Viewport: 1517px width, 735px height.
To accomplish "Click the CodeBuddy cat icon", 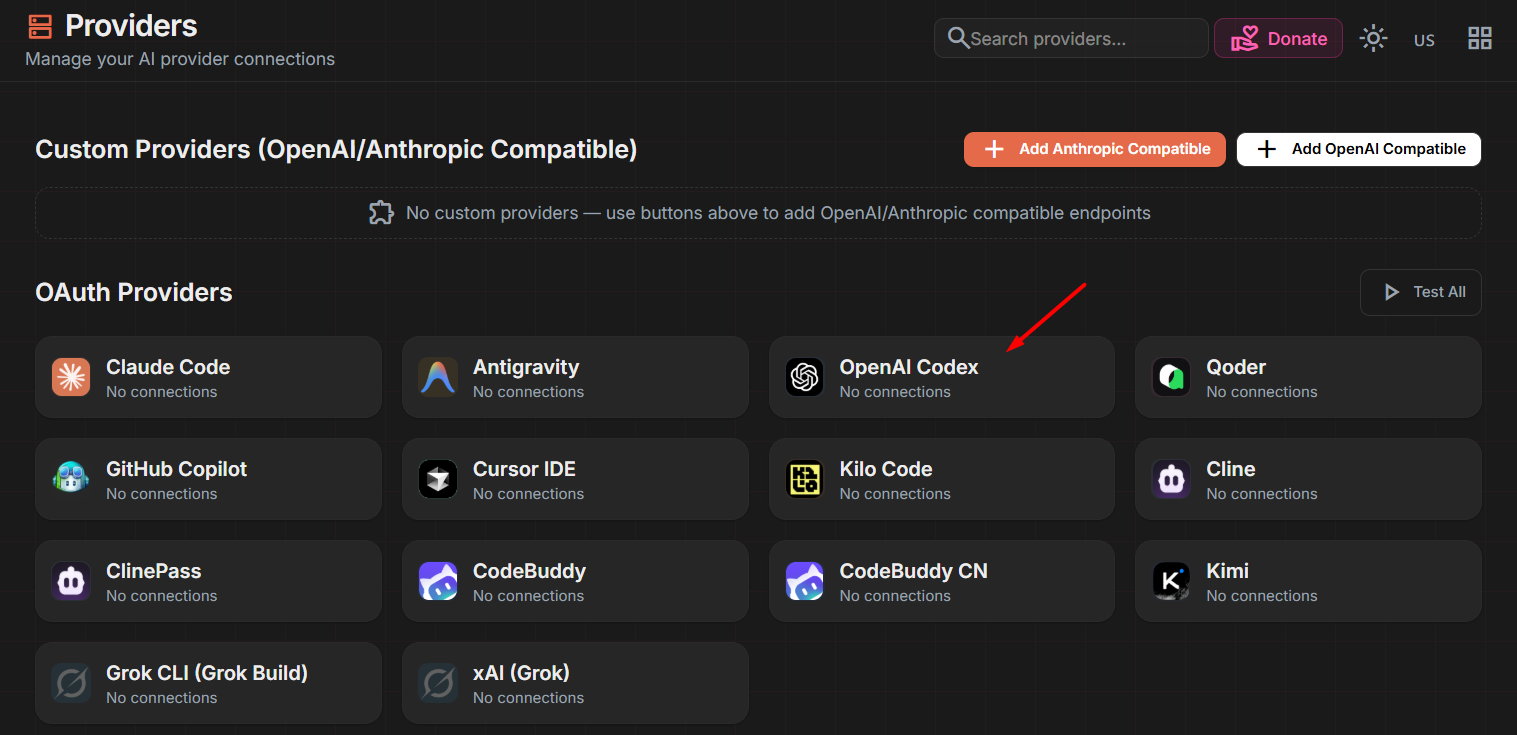I will point(438,581).
